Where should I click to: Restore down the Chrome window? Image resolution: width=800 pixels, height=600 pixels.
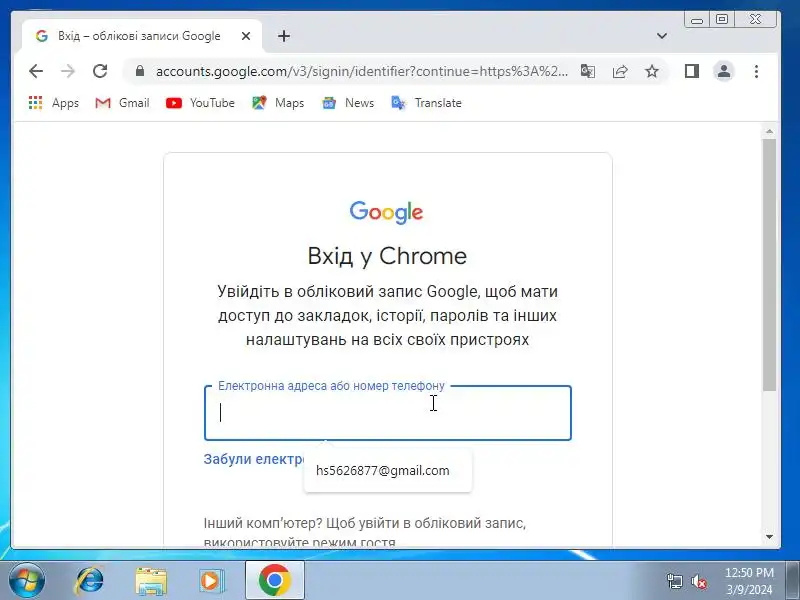click(721, 19)
